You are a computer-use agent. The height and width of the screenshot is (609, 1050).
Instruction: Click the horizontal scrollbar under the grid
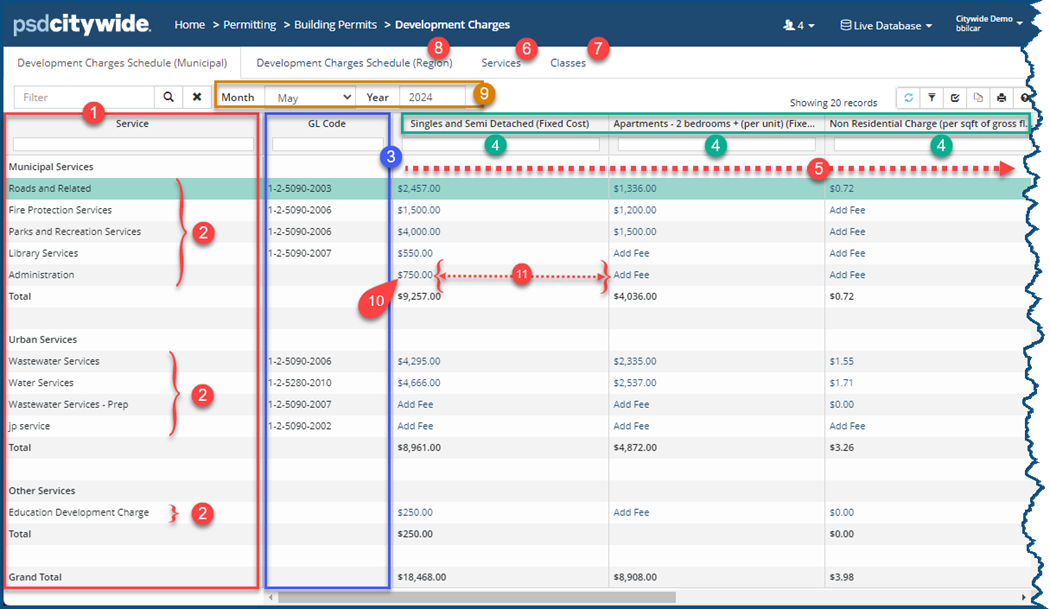pos(476,597)
